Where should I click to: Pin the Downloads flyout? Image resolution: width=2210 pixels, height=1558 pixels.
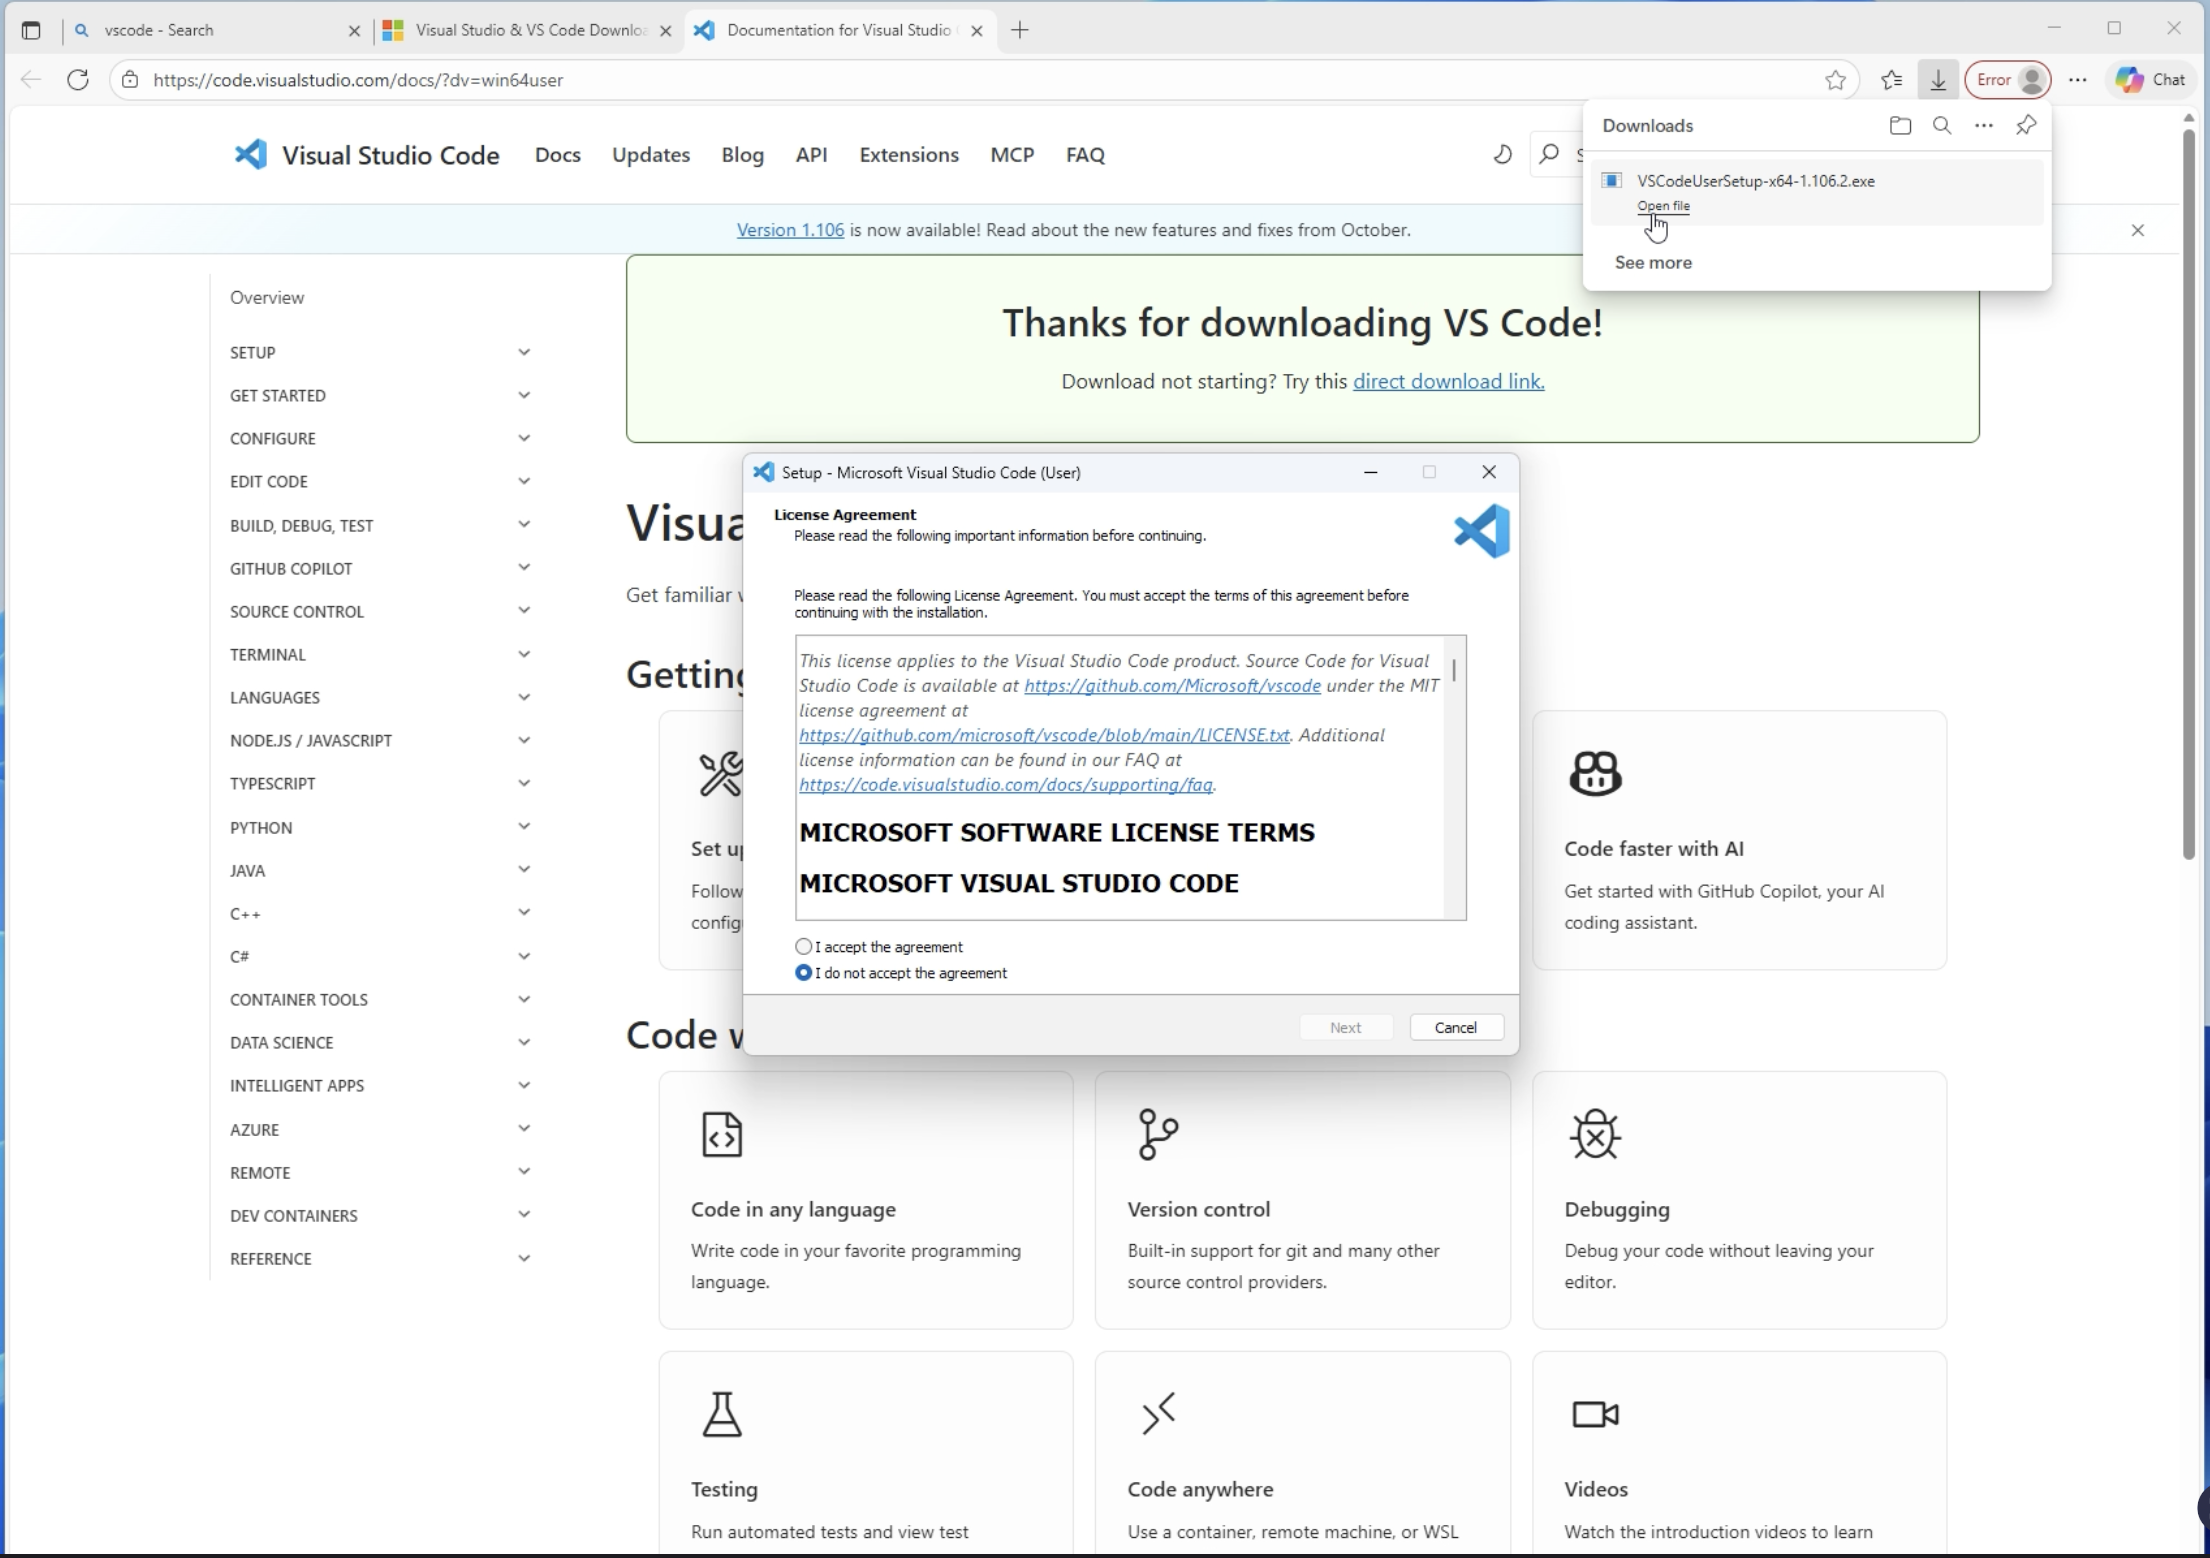click(x=2026, y=125)
